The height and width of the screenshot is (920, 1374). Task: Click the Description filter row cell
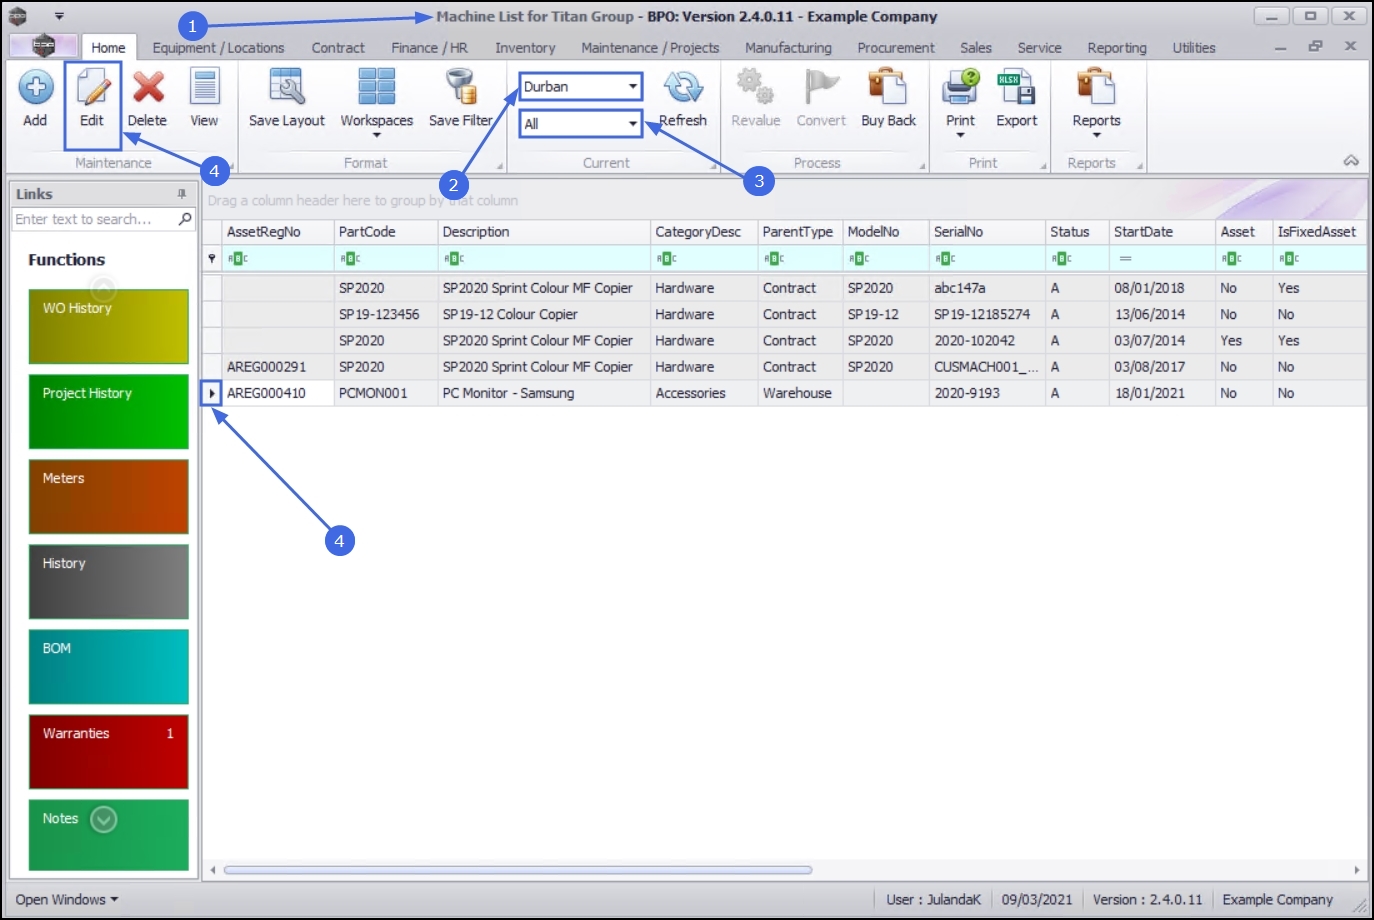(544, 259)
